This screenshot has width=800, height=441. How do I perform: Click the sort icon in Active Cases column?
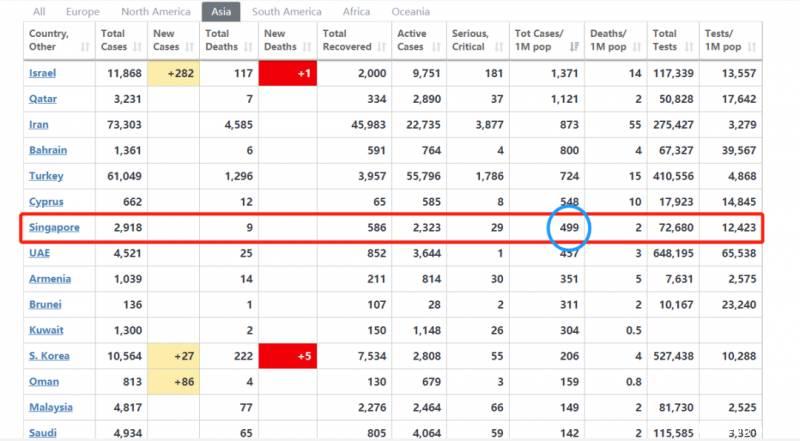434,47
